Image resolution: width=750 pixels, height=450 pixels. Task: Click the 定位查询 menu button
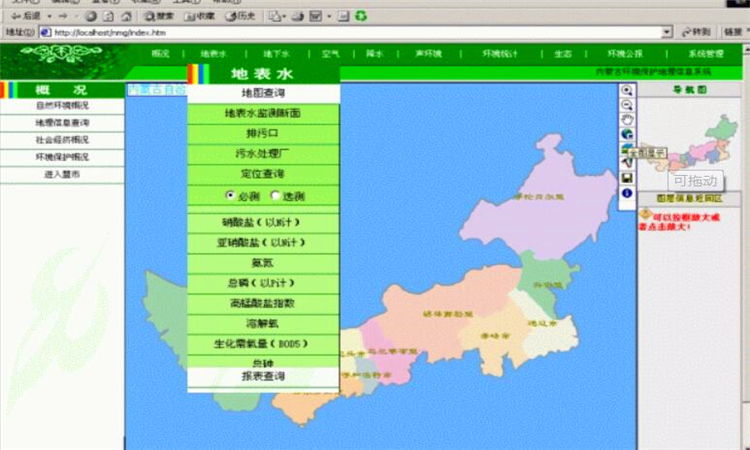[264, 174]
